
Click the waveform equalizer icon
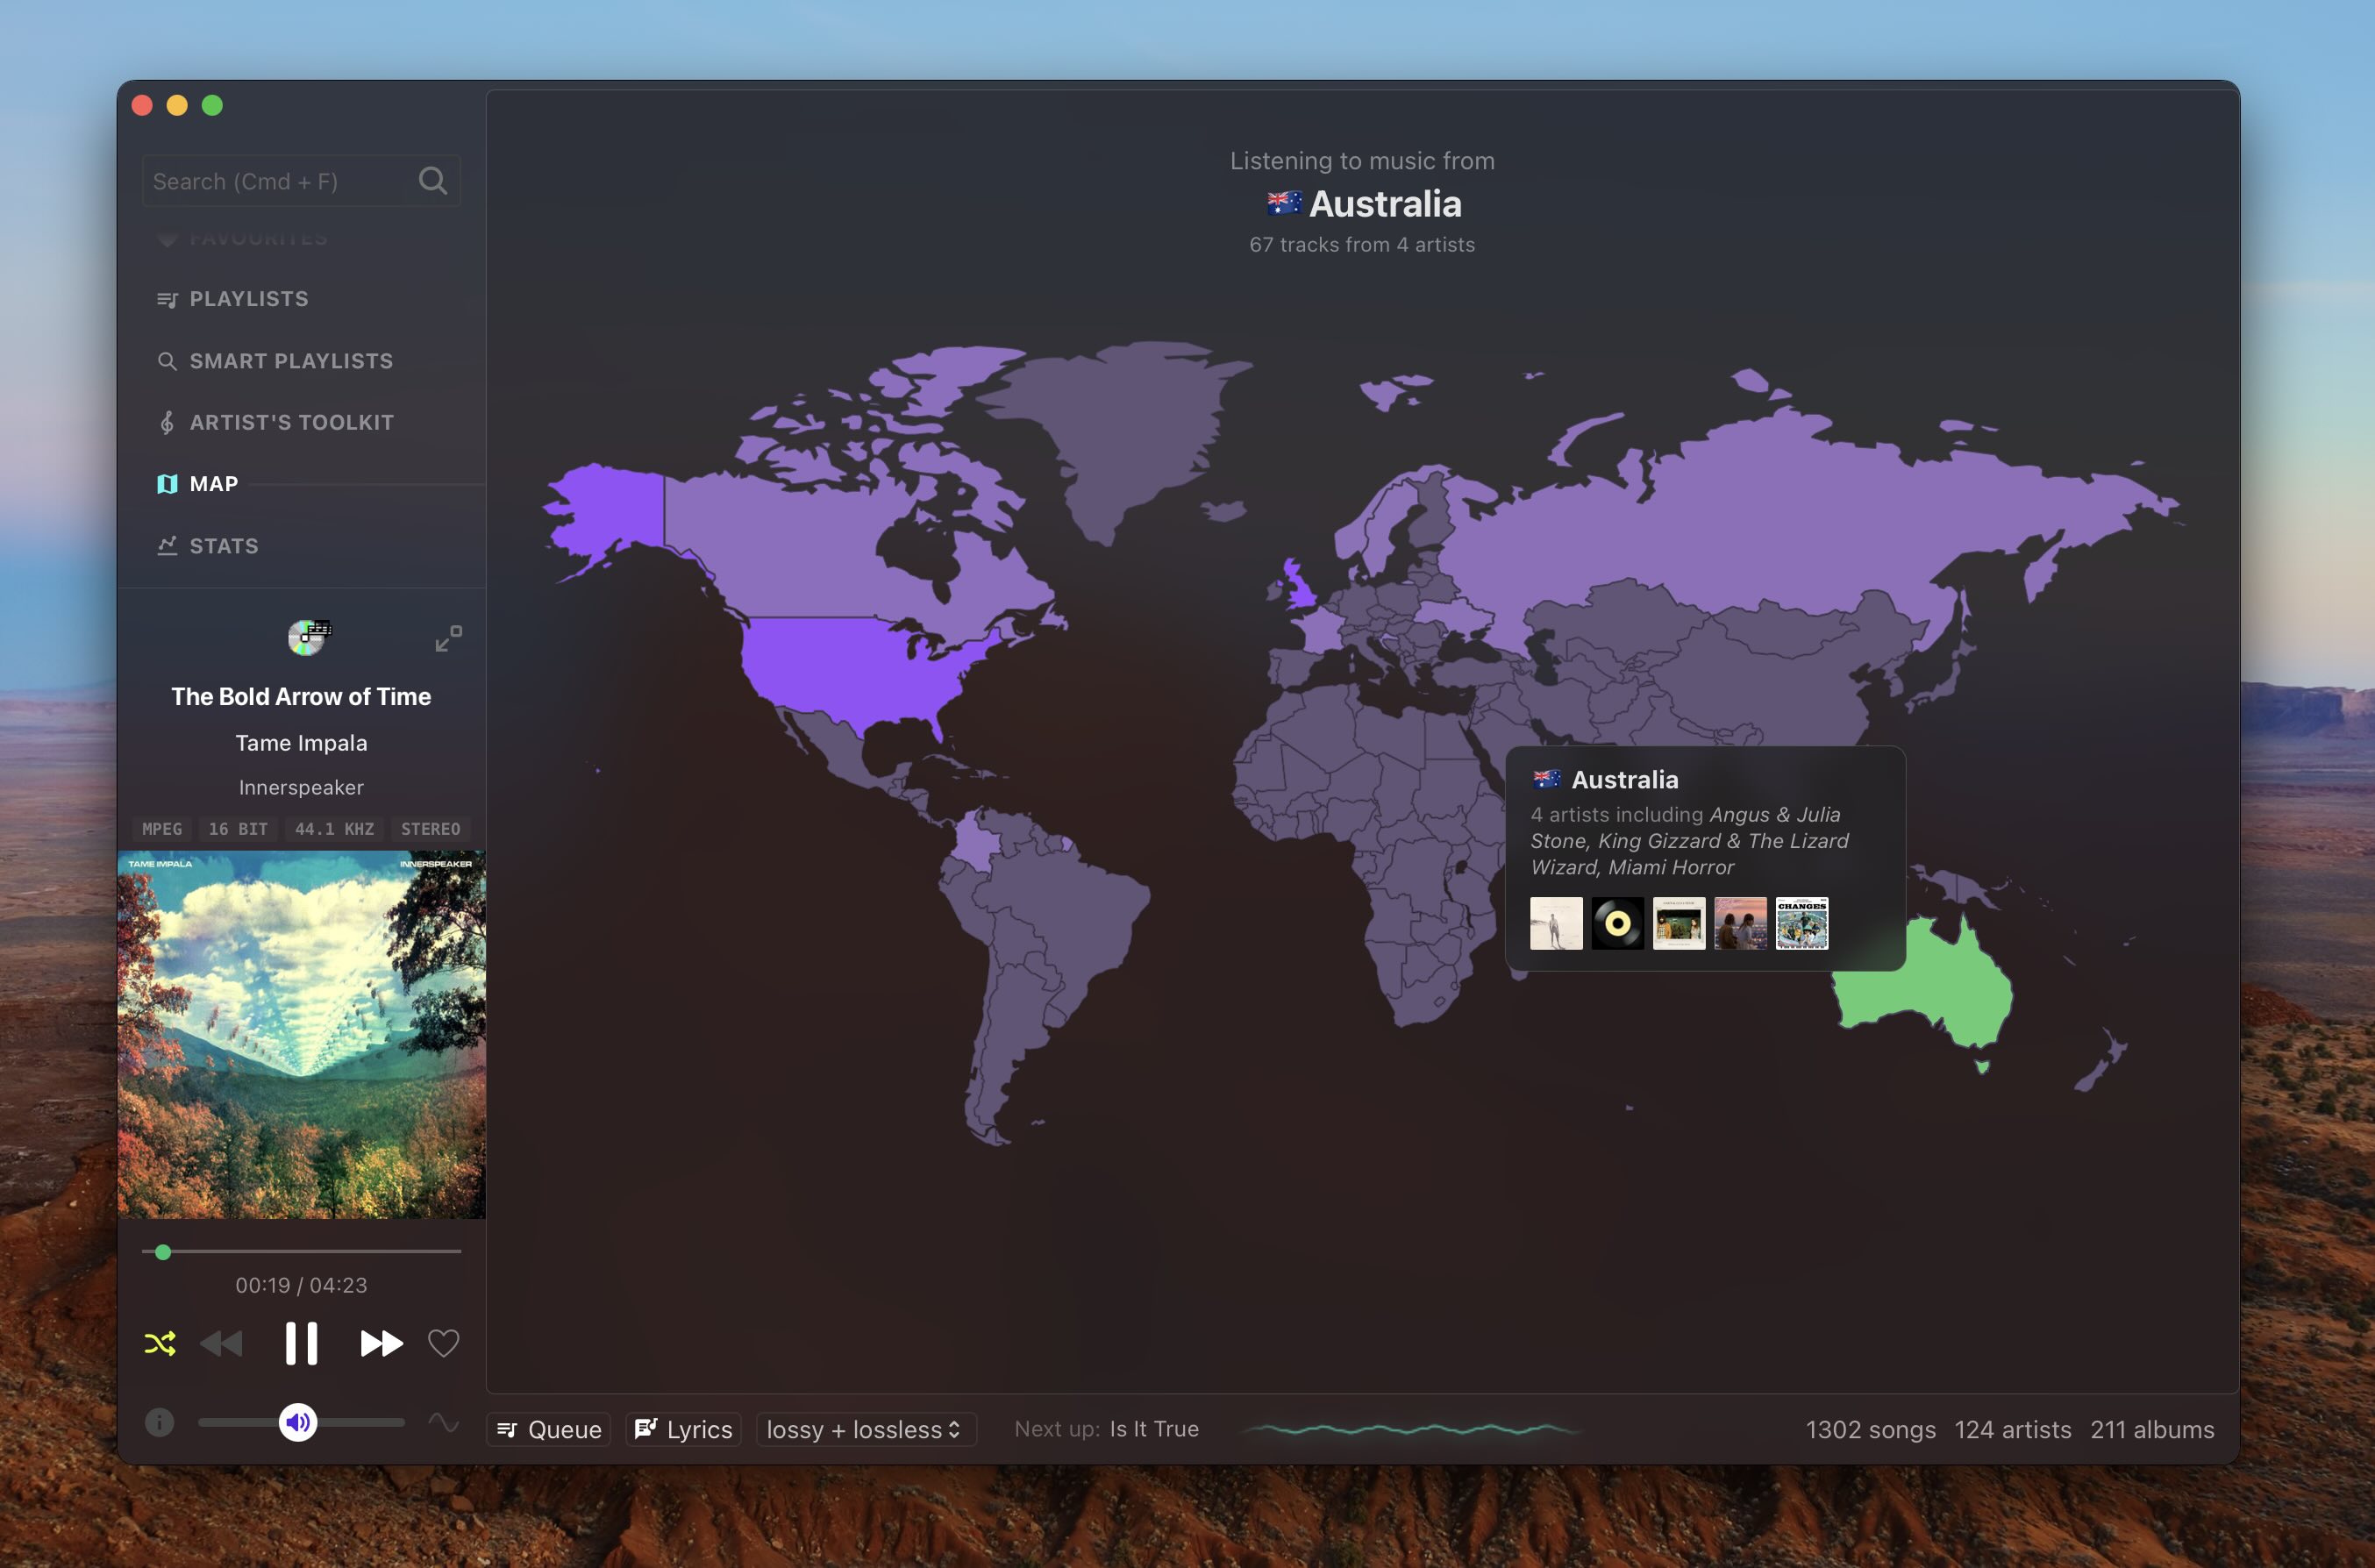tap(443, 1422)
